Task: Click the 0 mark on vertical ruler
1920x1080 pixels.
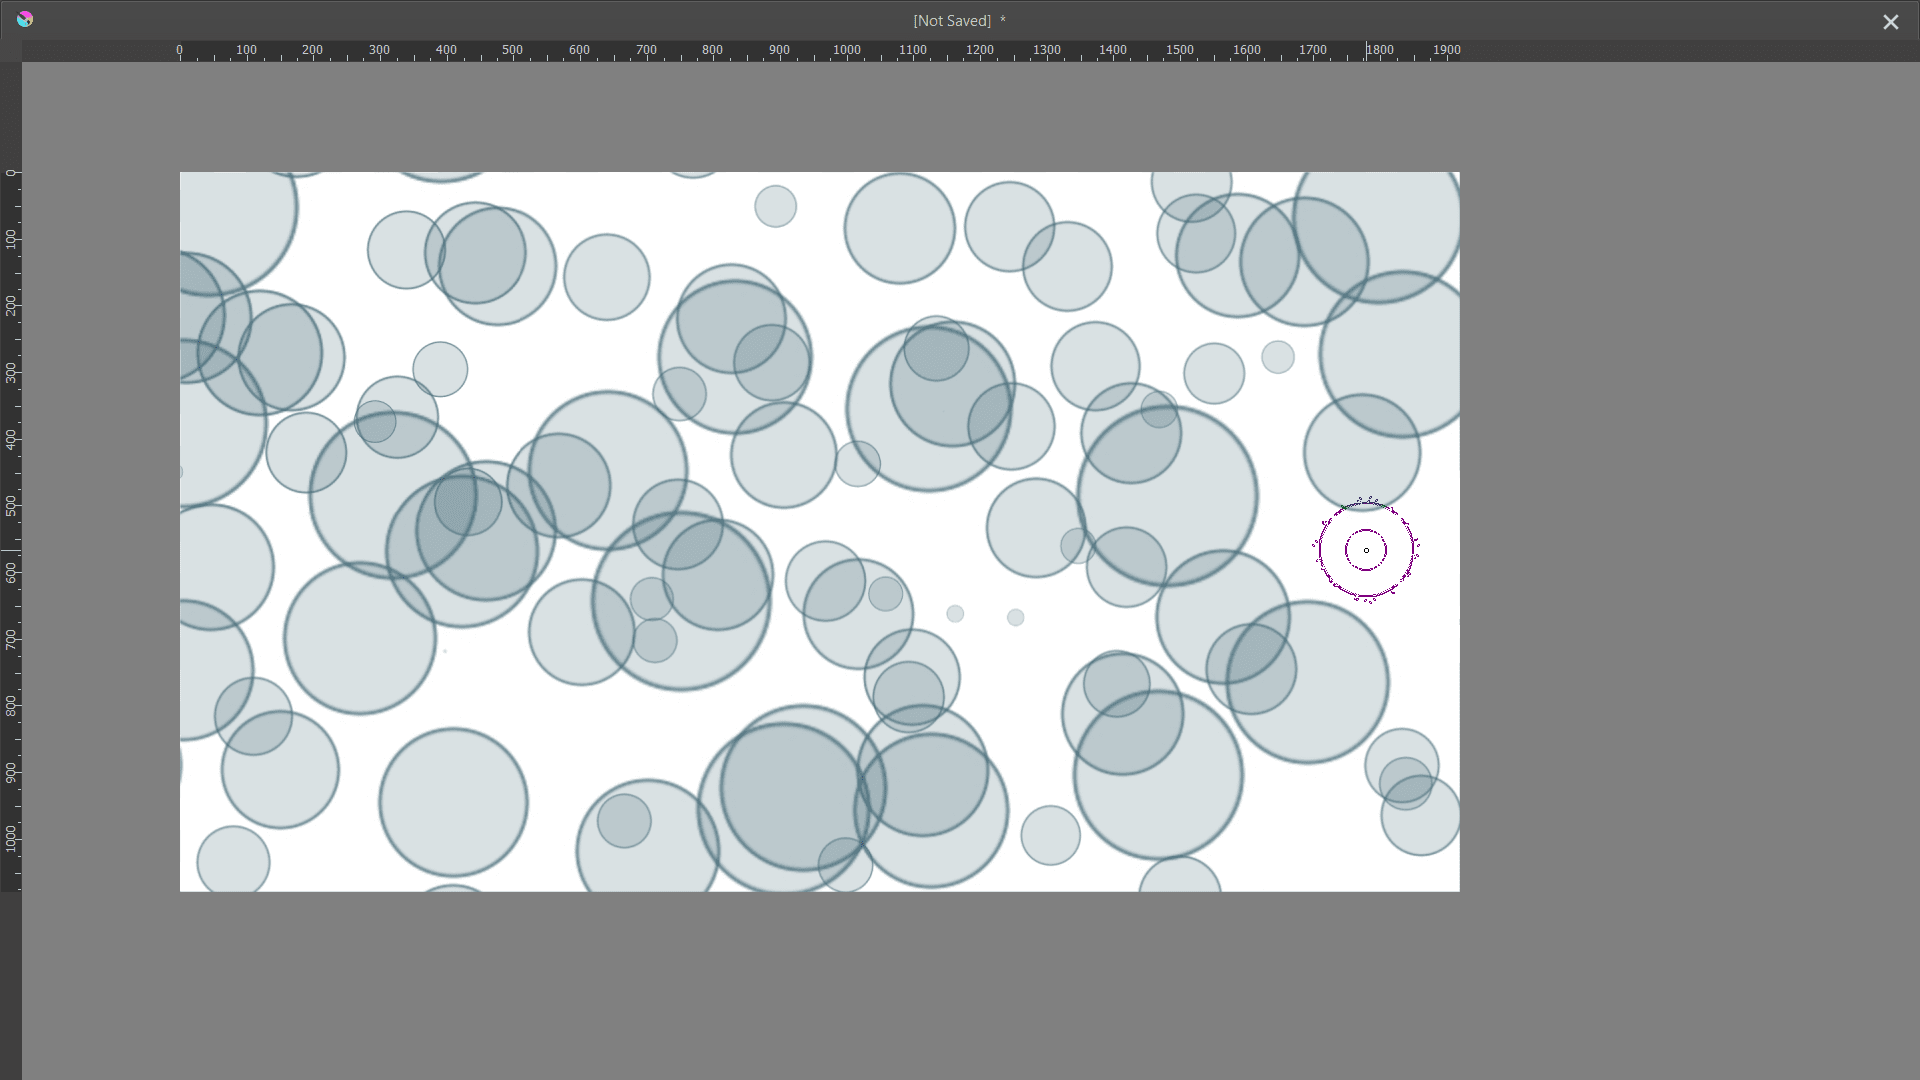Action: coord(11,173)
